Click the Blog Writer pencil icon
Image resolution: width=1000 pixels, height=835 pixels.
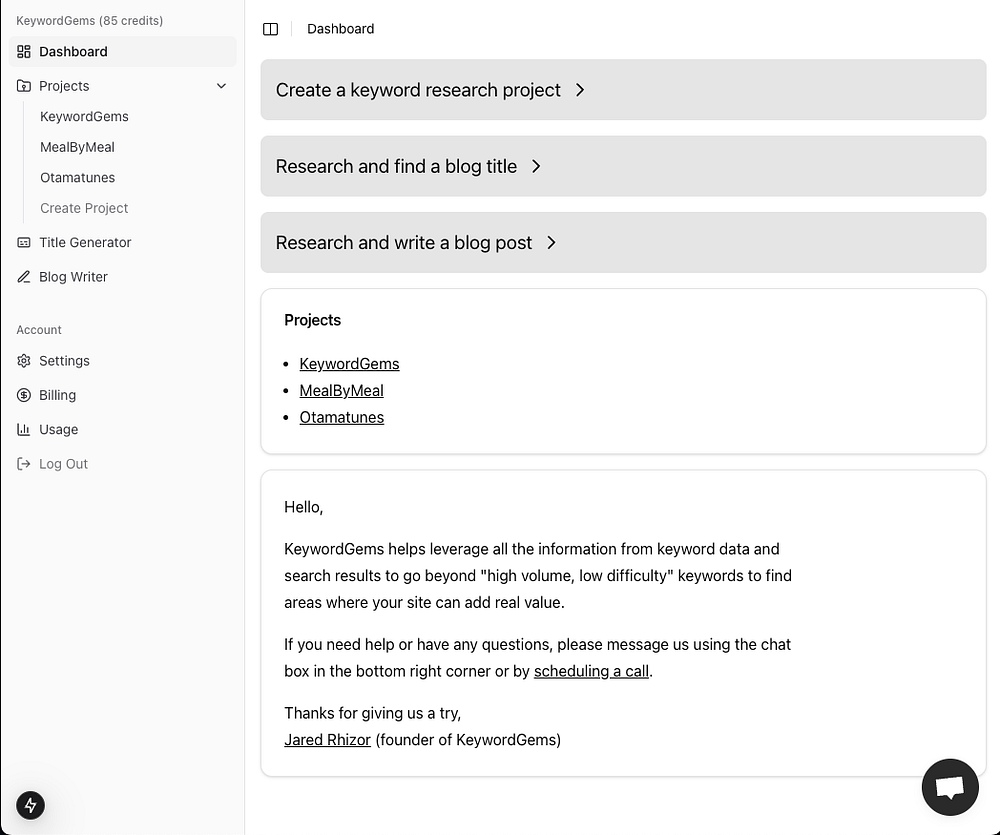click(24, 277)
